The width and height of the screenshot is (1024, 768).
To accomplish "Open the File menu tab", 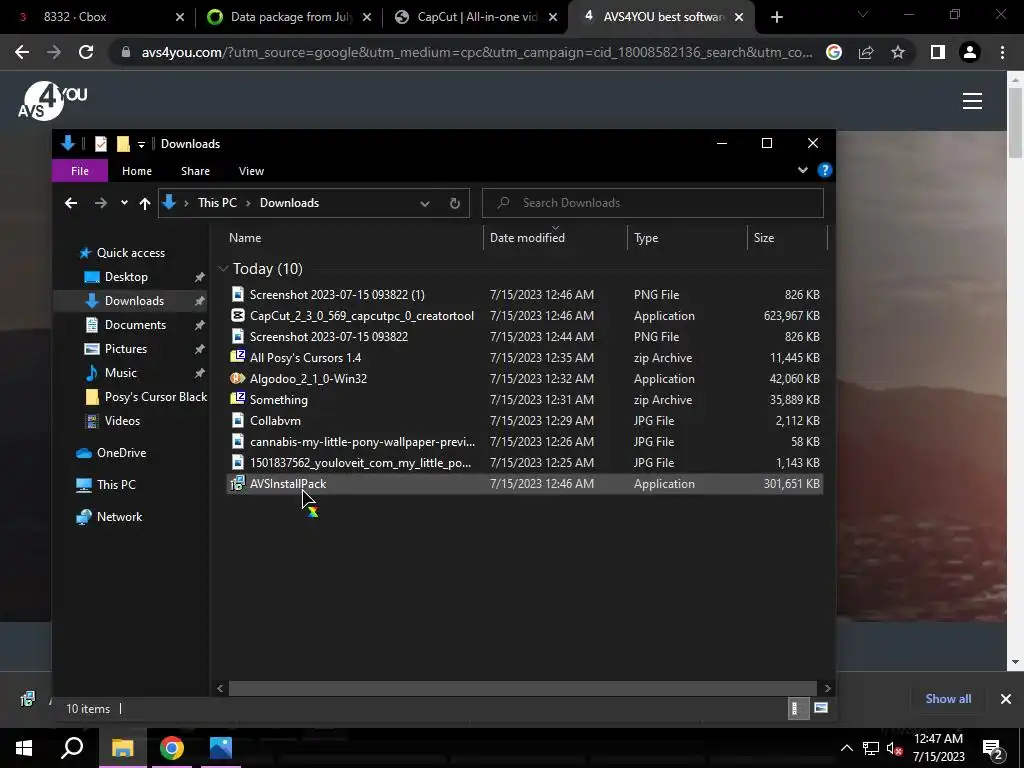I will pyautogui.click(x=80, y=170).
